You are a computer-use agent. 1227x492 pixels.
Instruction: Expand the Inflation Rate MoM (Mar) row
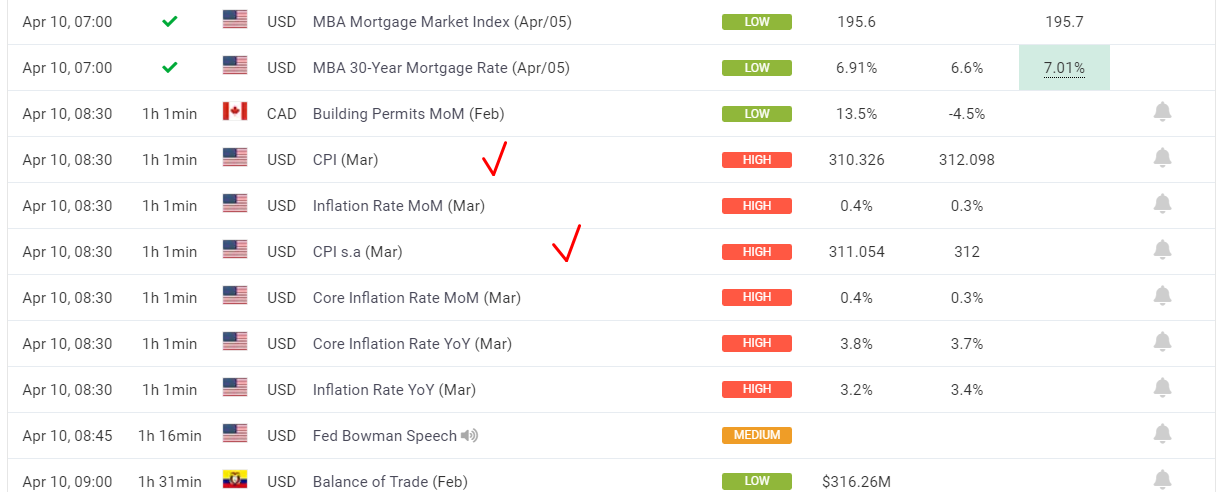pyautogui.click(x=398, y=206)
